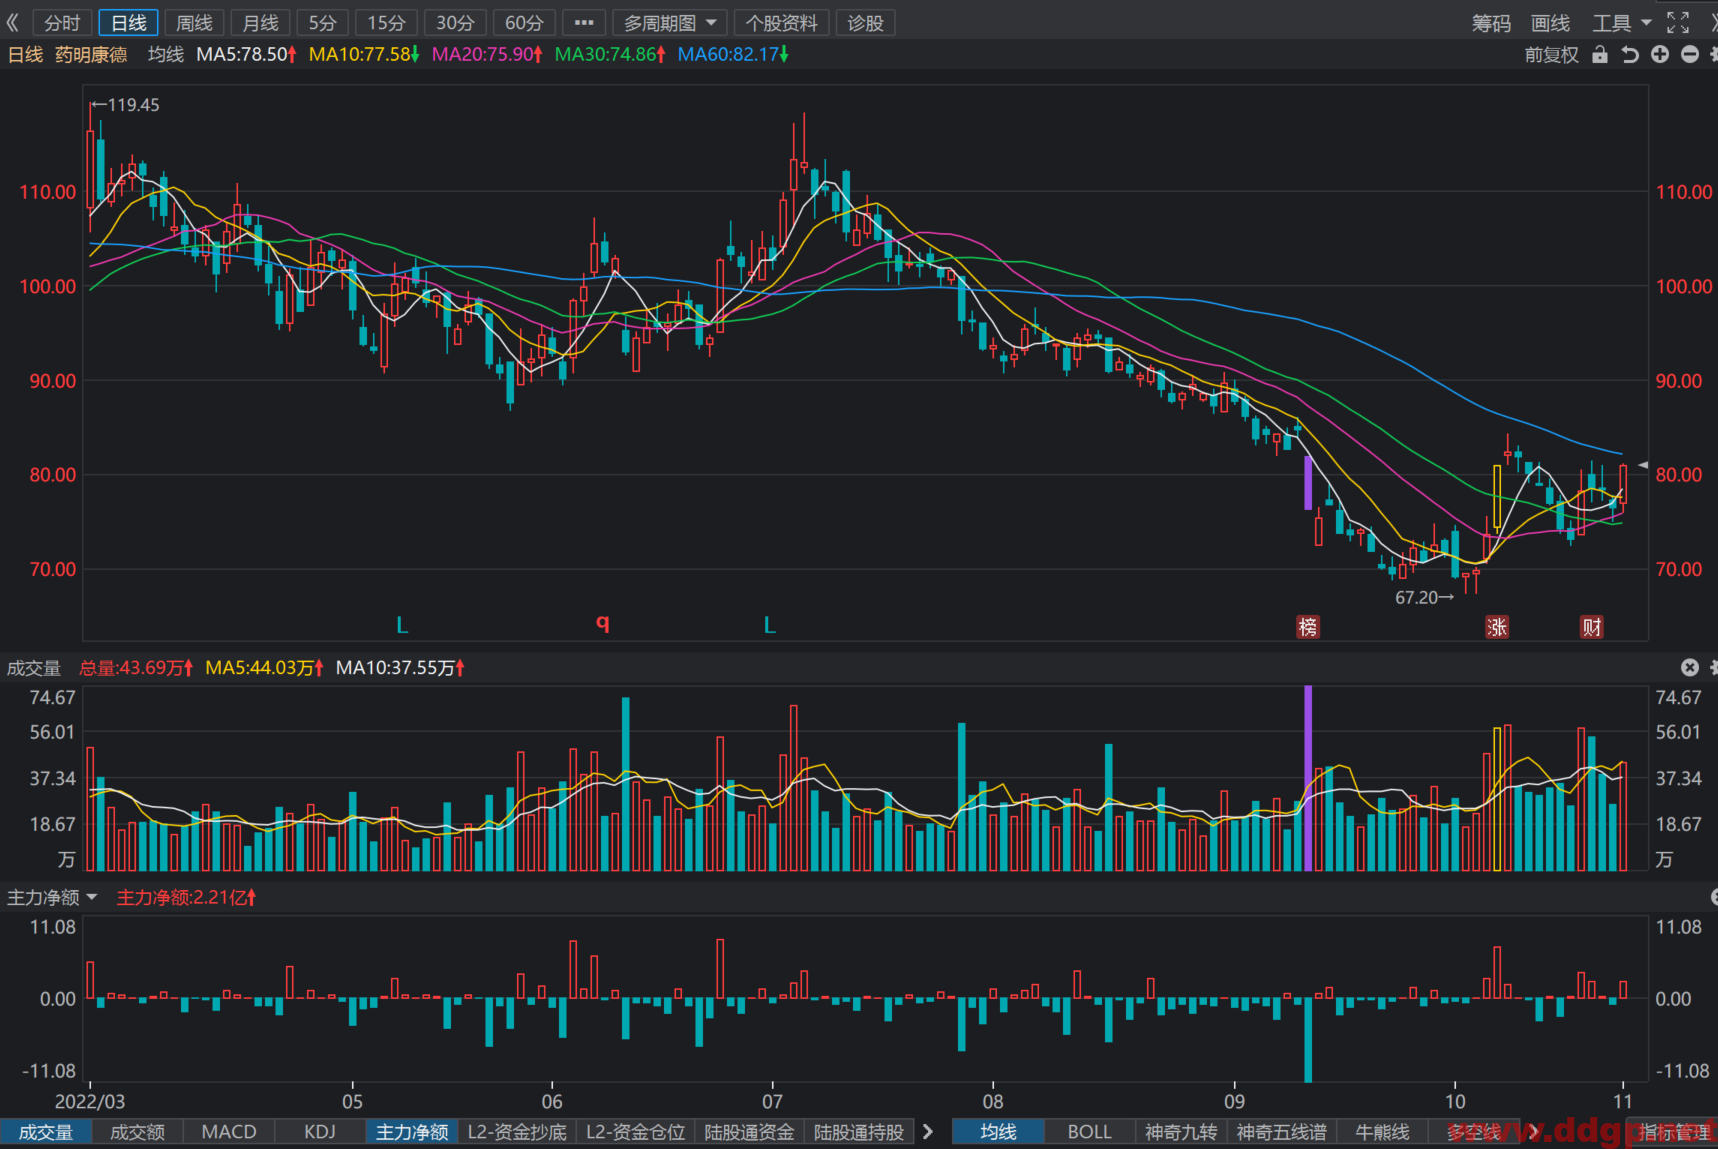Viewport: 1718px width, 1149px height.
Task: Click the 主力净额:2.21亿 value
Action: point(186,897)
